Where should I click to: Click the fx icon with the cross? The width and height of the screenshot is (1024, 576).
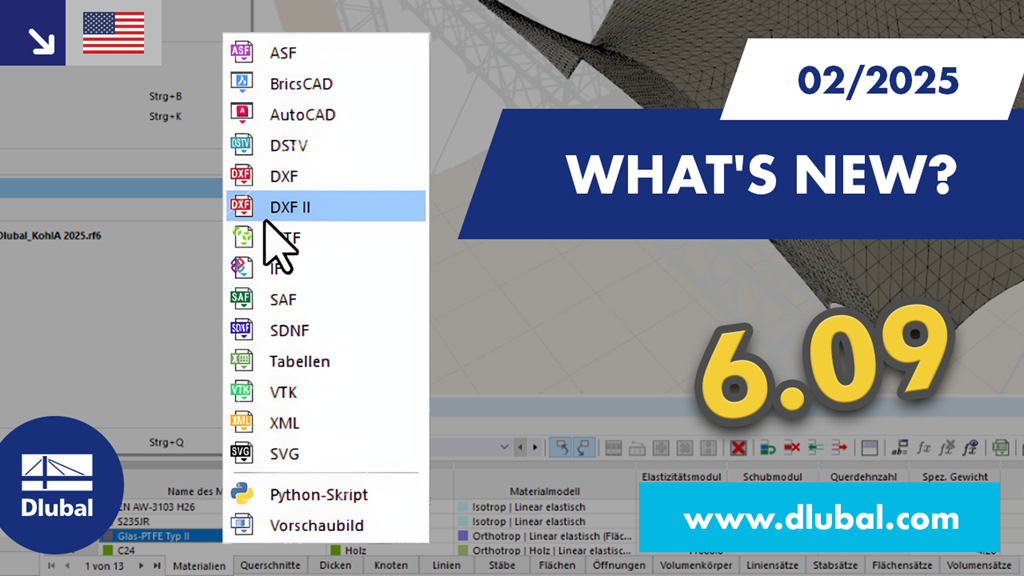pyautogui.click(x=947, y=447)
